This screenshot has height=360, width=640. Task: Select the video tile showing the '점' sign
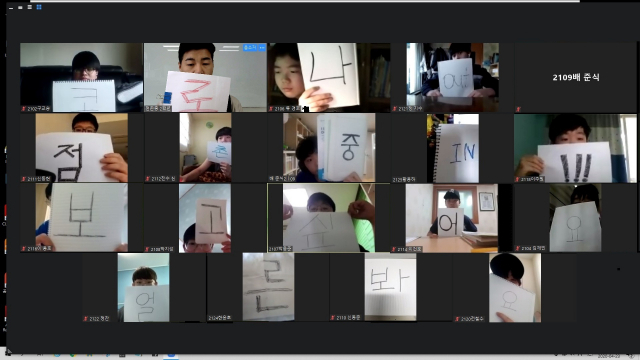pos(82,148)
